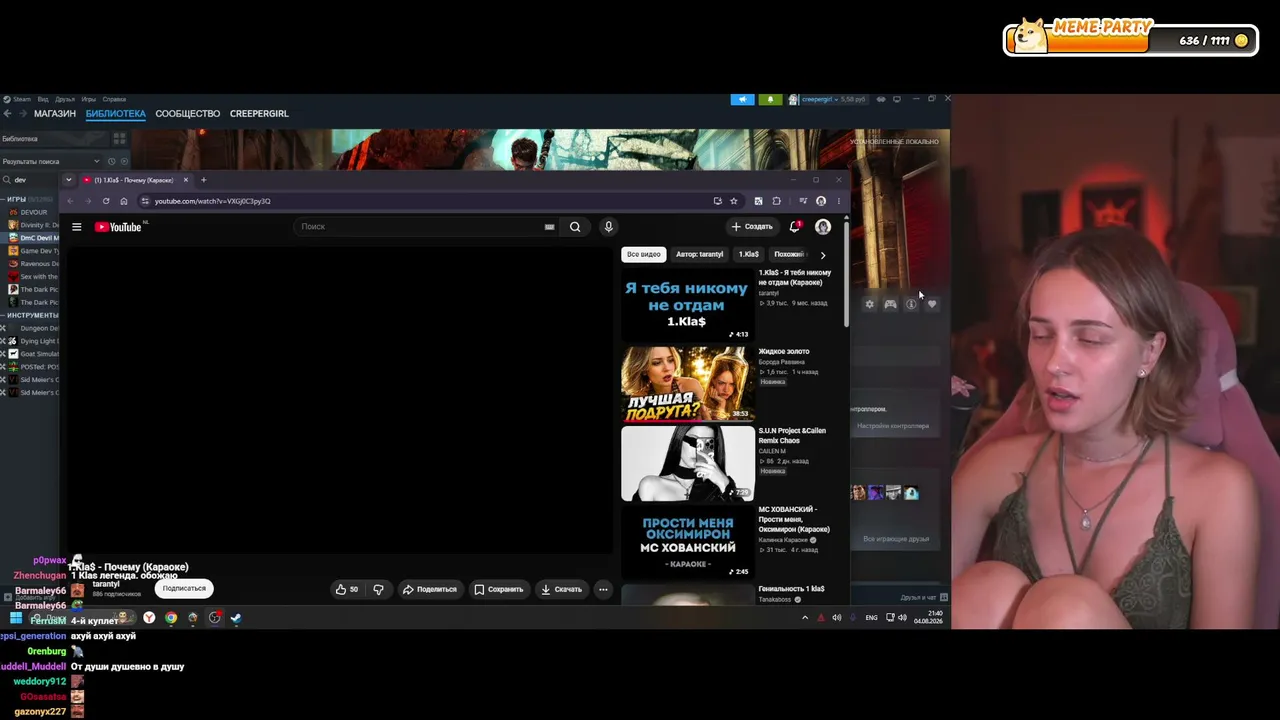The image size is (1280, 720).
Task: Click the Скачать download button
Action: click(561, 589)
